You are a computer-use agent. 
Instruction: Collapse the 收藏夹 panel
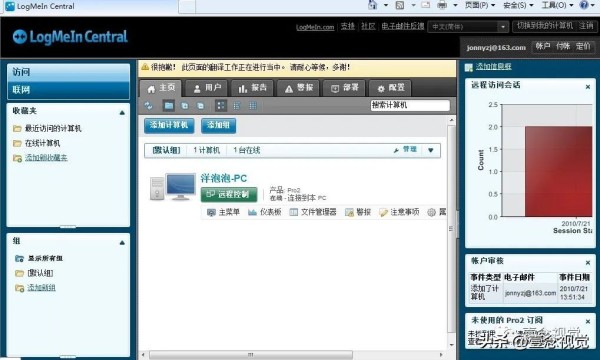(x=122, y=112)
